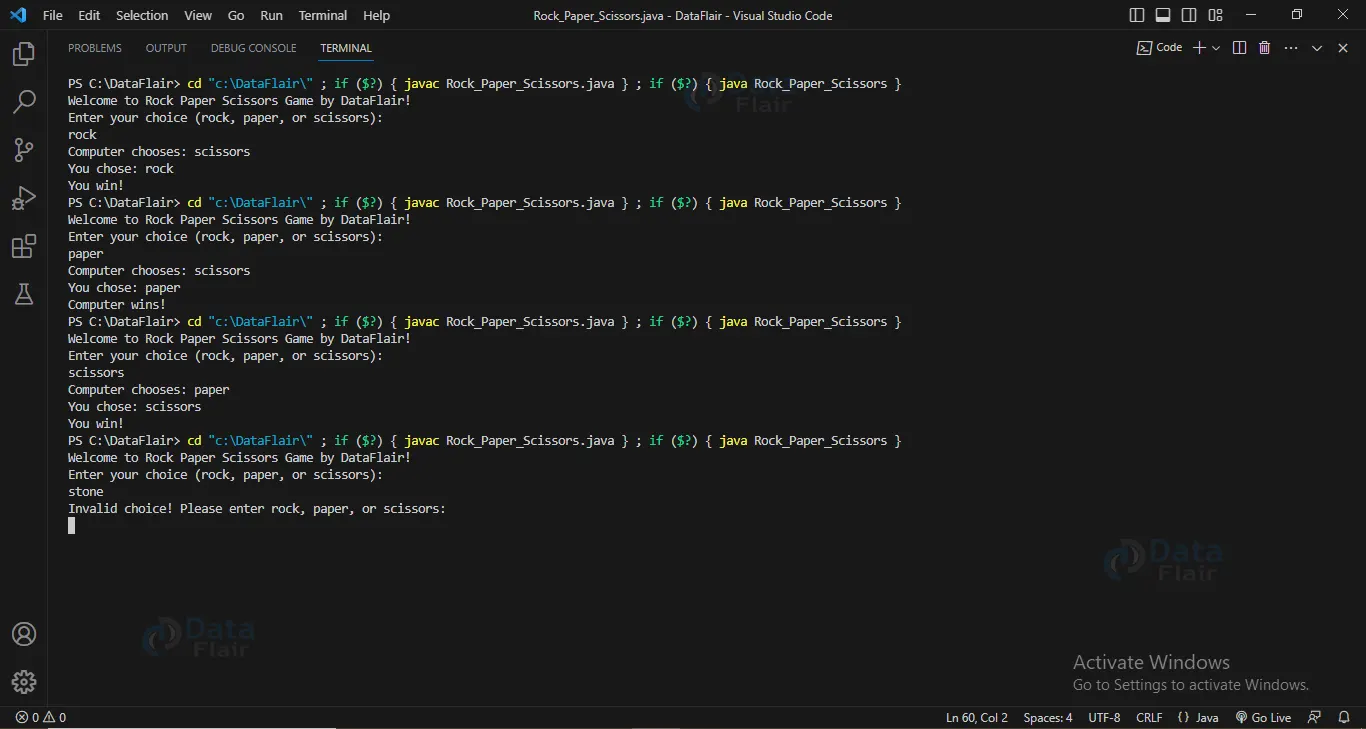Toggle bottom panel layout icon

1163,15
